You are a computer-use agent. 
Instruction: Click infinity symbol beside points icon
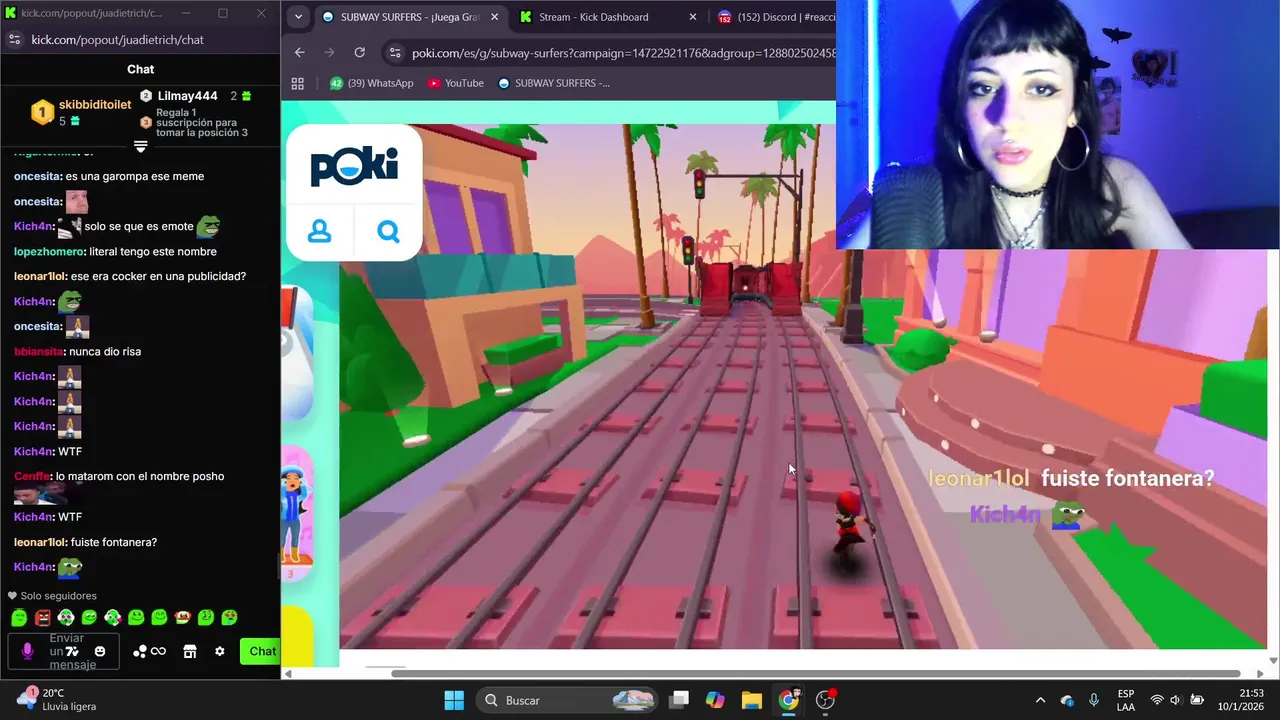tap(158, 651)
